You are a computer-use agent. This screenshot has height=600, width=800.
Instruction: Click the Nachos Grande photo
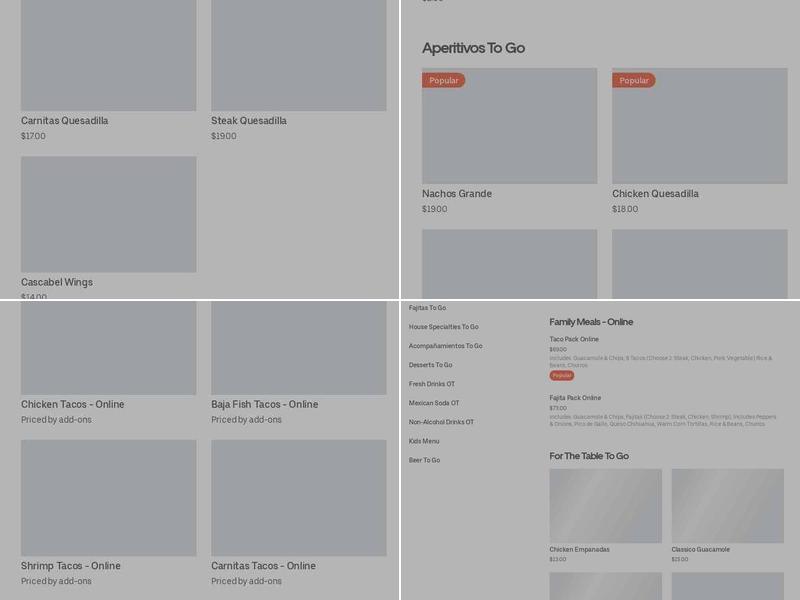click(509, 126)
